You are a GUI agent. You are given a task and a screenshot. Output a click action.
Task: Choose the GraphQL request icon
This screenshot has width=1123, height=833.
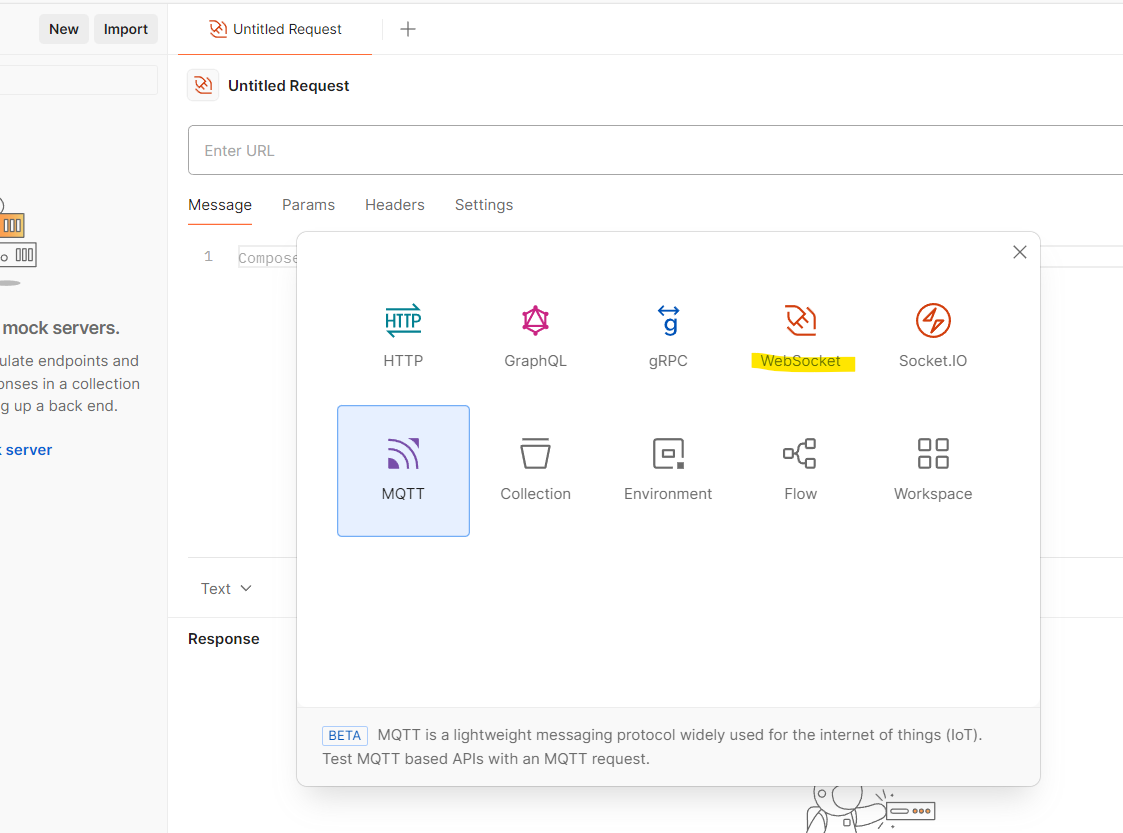[535, 320]
